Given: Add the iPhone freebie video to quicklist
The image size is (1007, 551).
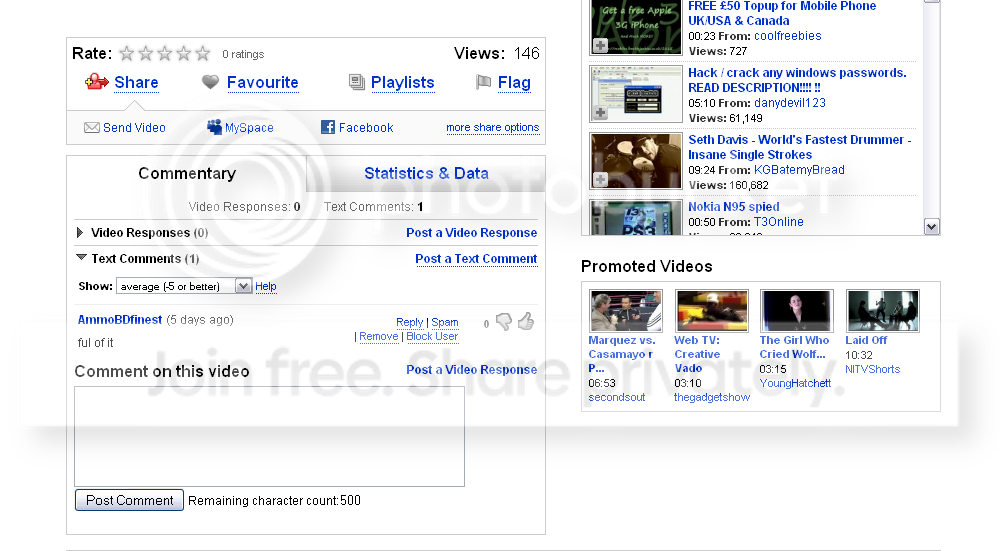Looking at the screenshot, I should 600,46.
